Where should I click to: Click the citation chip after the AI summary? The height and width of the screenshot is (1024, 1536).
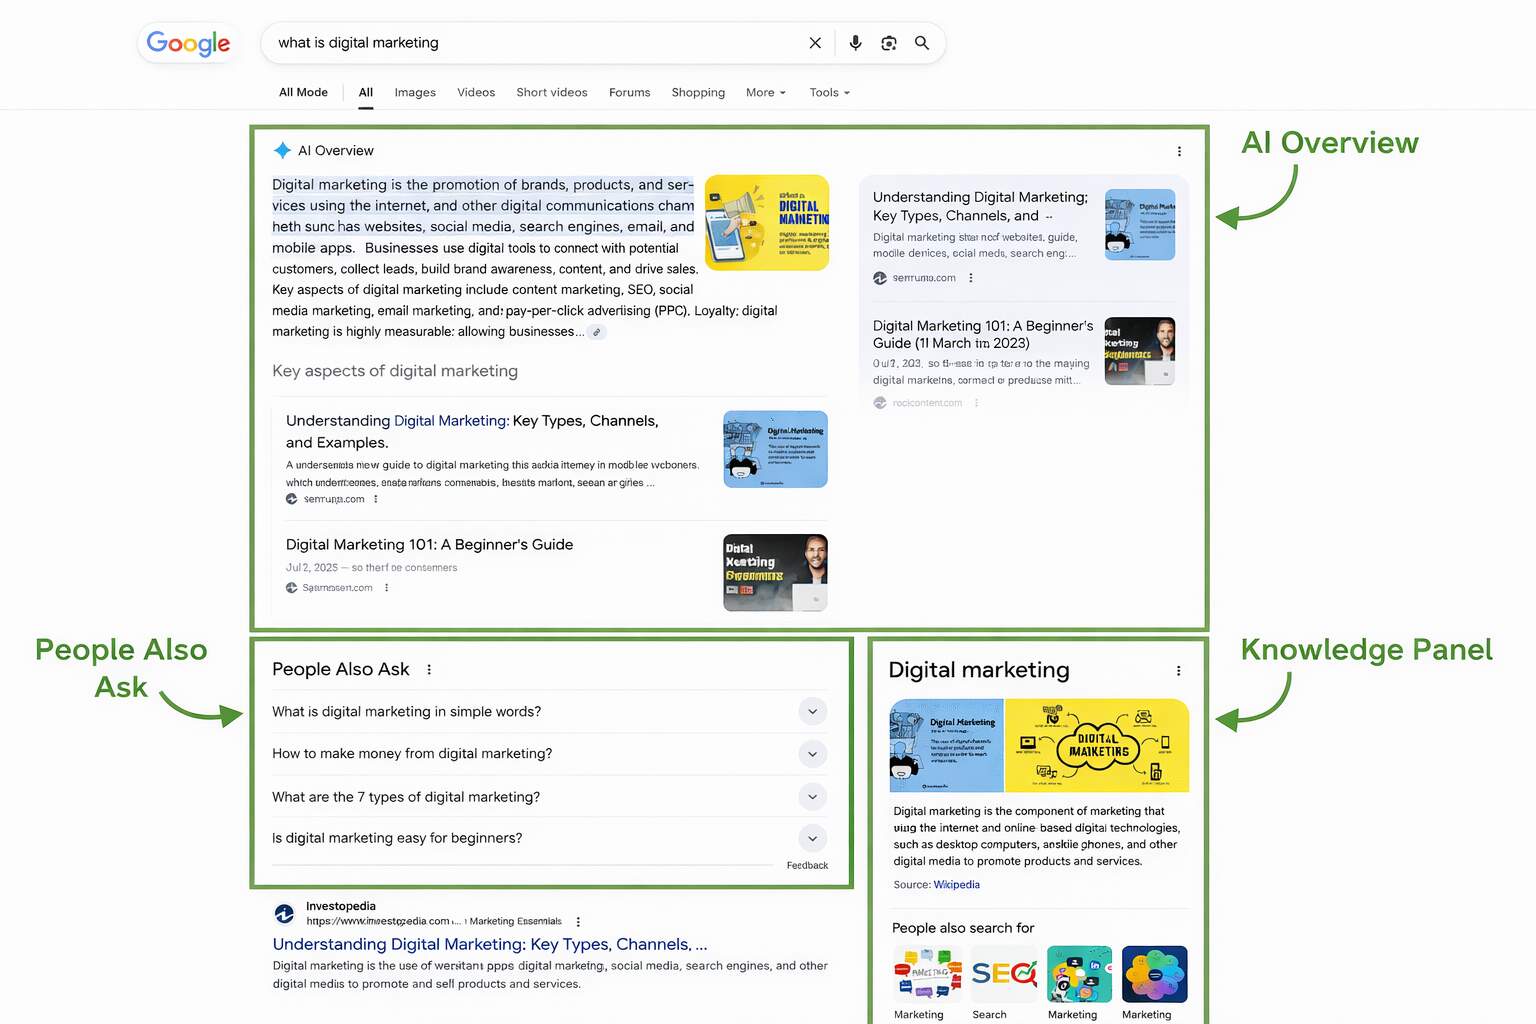coord(598,331)
